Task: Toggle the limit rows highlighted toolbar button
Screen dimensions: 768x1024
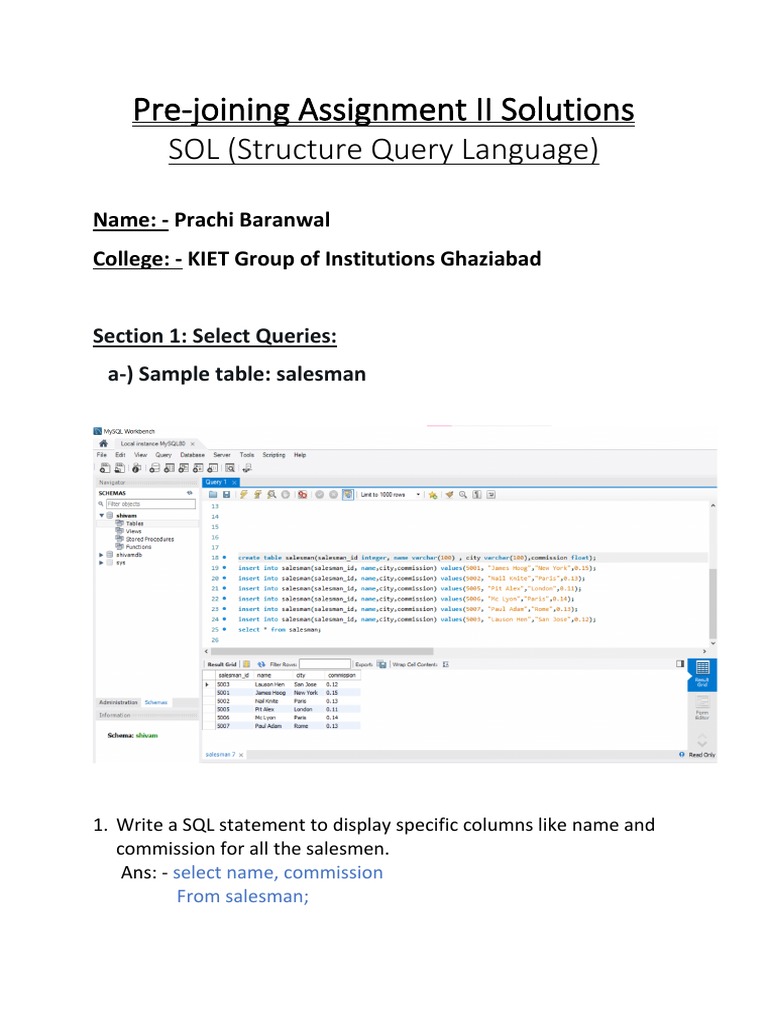Action: tap(347, 494)
